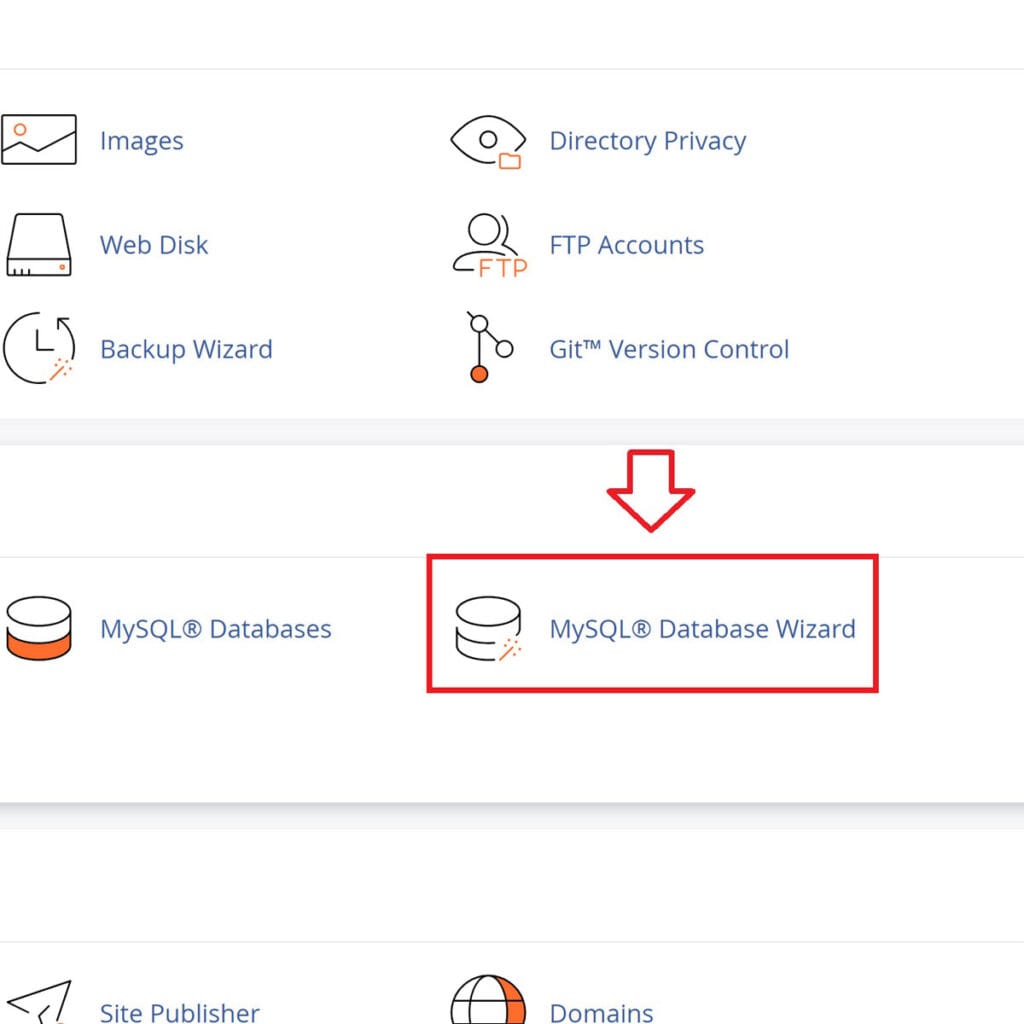This screenshot has height=1024, width=1024.
Task: Click the Web Disk drive icon
Action: [x=39, y=245]
